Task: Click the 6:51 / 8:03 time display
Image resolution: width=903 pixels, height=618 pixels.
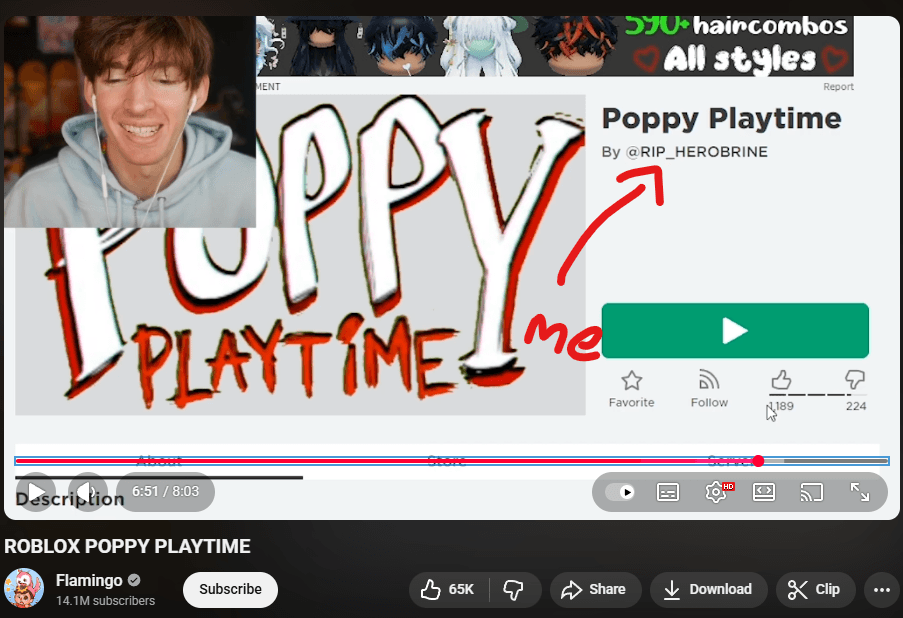Action: (x=166, y=492)
